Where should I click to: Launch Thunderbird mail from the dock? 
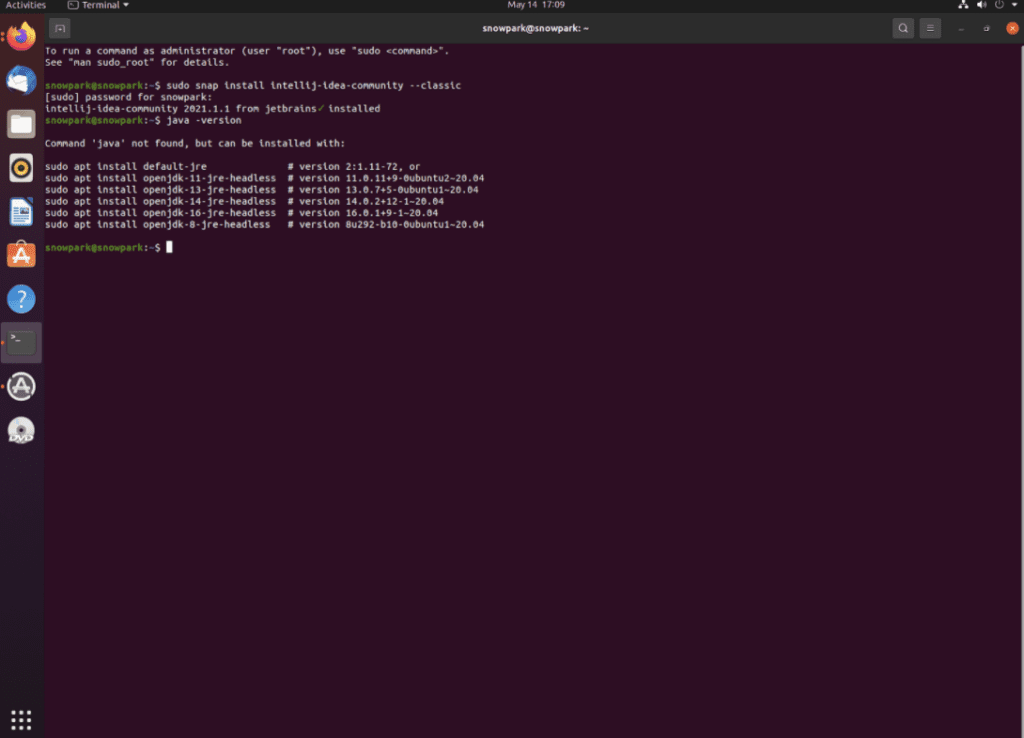[21, 80]
